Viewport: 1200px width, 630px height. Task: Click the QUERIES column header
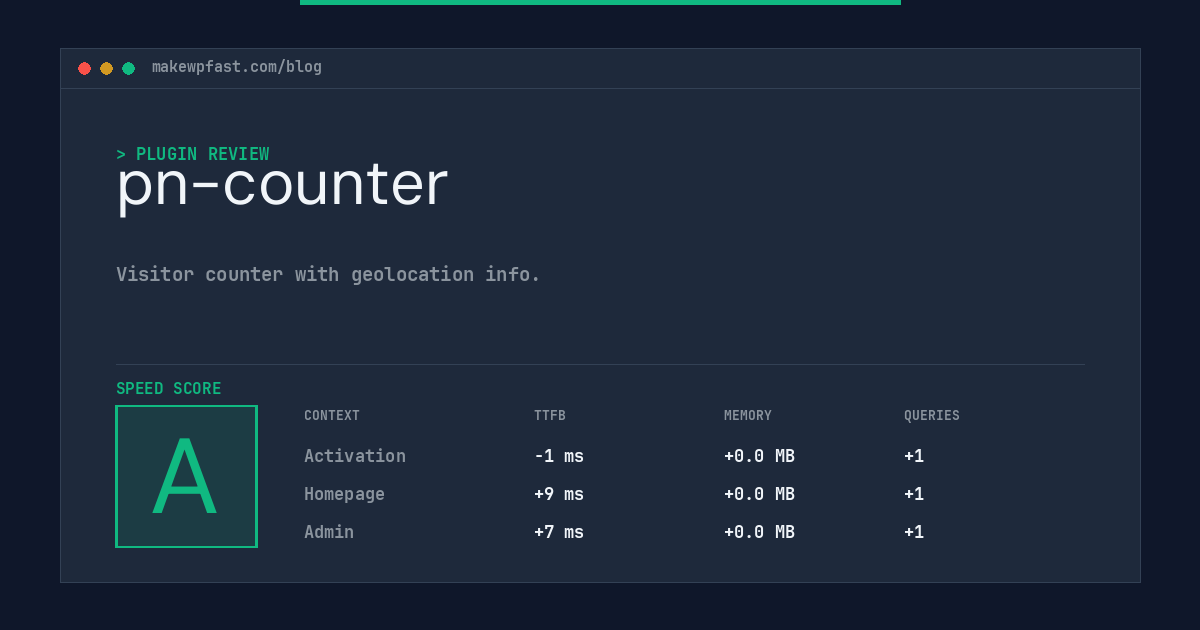[x=932, y=416]
